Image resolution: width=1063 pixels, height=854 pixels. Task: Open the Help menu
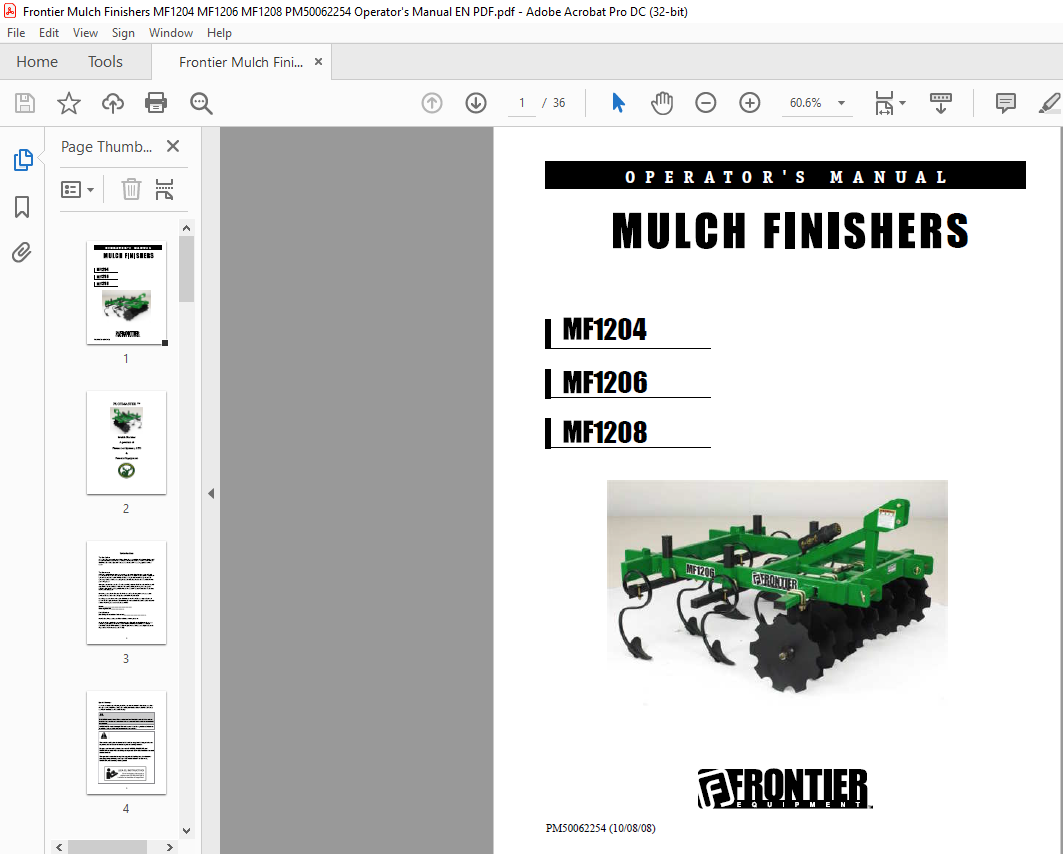pos(219,33)
